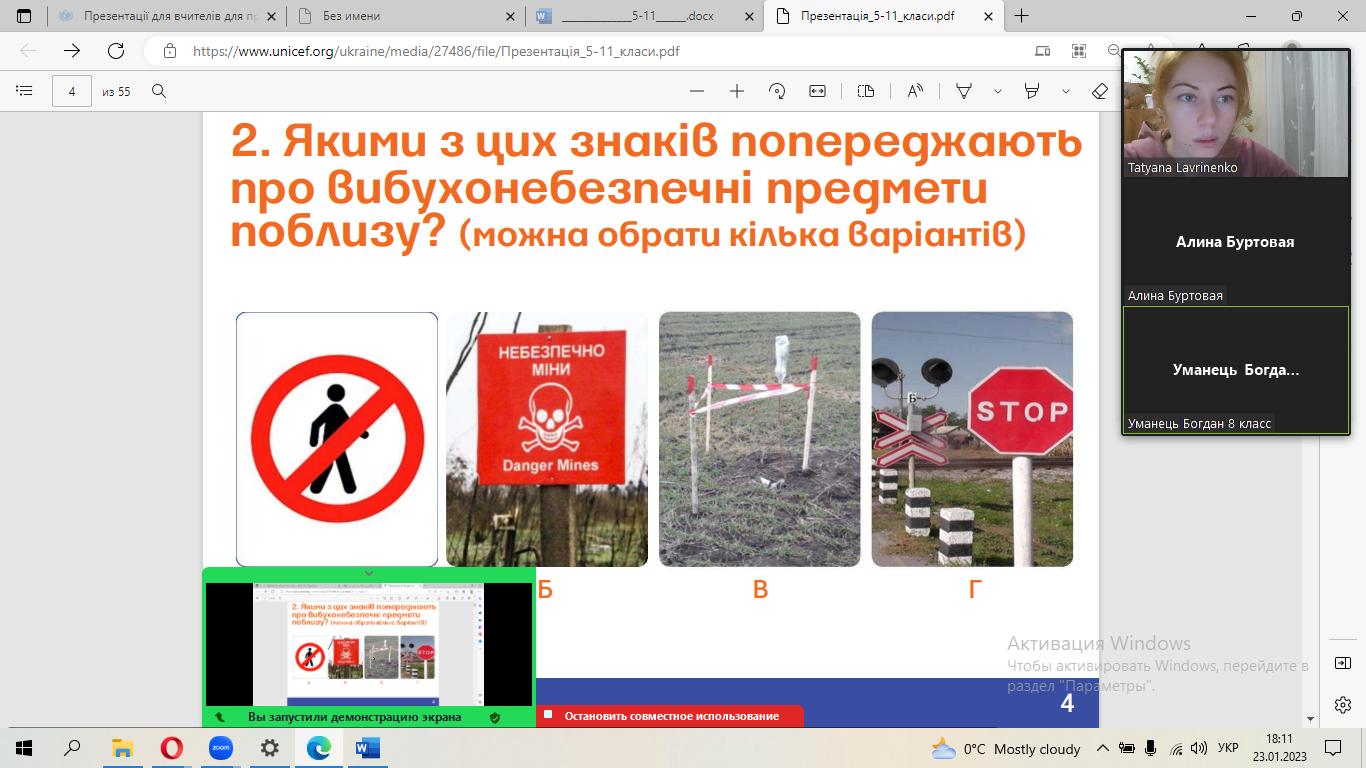
Task: Switch the УКР input language
Action: click(x=1229, y=748)
